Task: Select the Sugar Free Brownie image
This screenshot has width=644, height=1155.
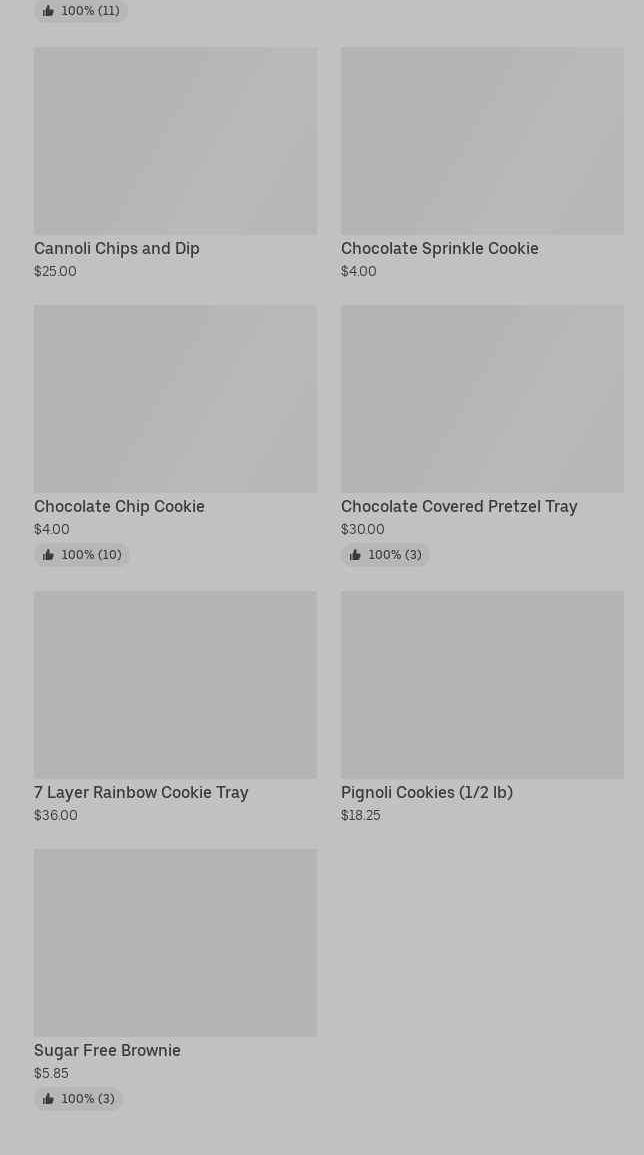Action: 175,943
